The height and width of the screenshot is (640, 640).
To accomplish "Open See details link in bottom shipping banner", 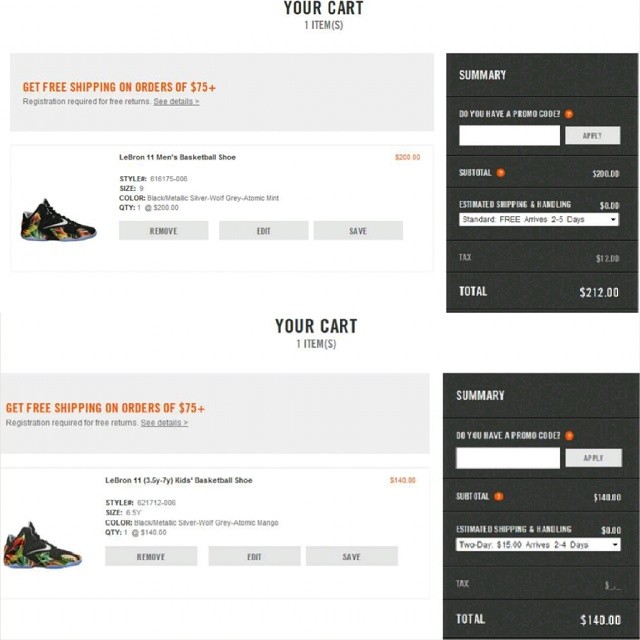I will 164,423.
